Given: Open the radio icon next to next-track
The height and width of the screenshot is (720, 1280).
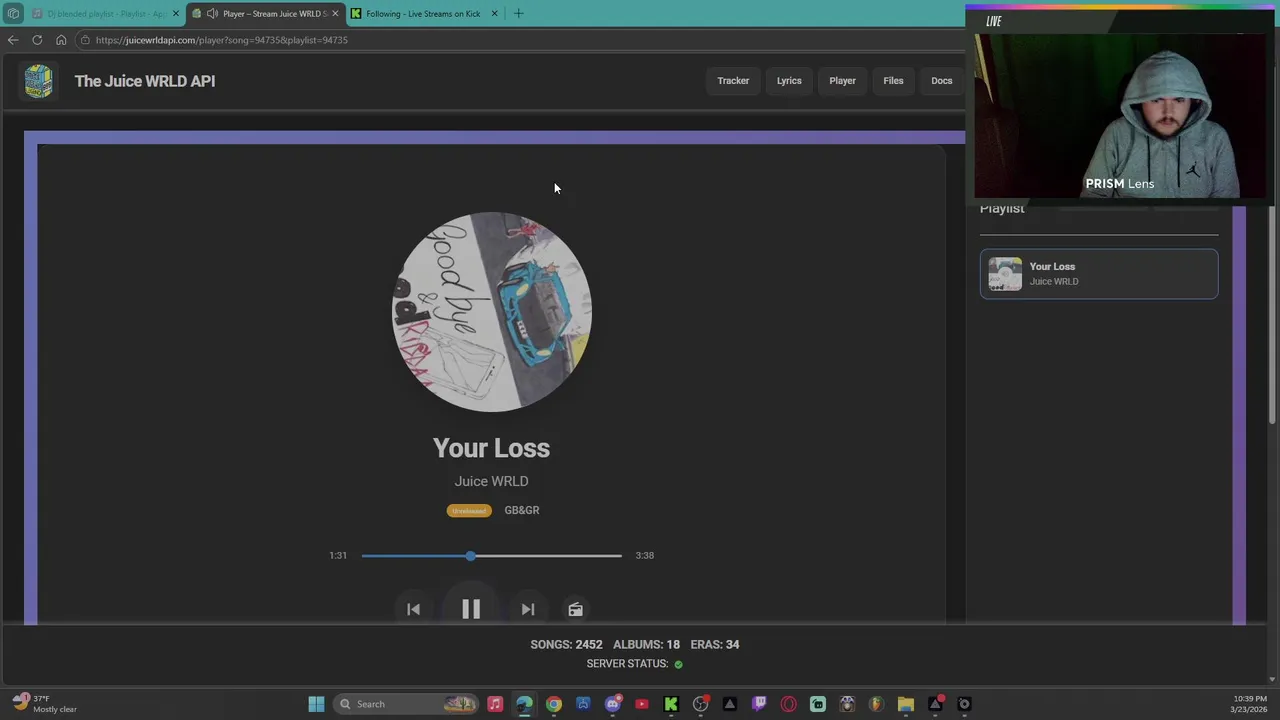Looking at the screenshot, I should (x=575, y=609).
